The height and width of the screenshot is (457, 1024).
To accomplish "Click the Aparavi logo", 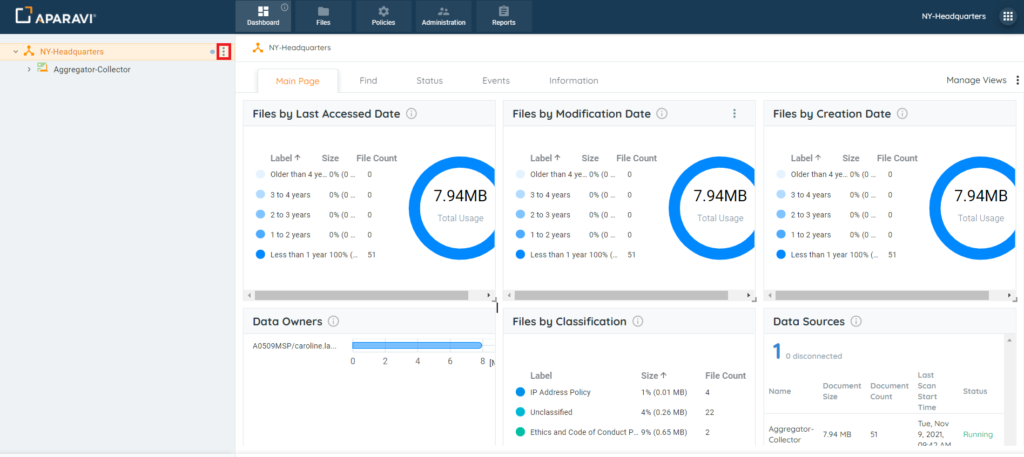I will [x=56, y=16].
